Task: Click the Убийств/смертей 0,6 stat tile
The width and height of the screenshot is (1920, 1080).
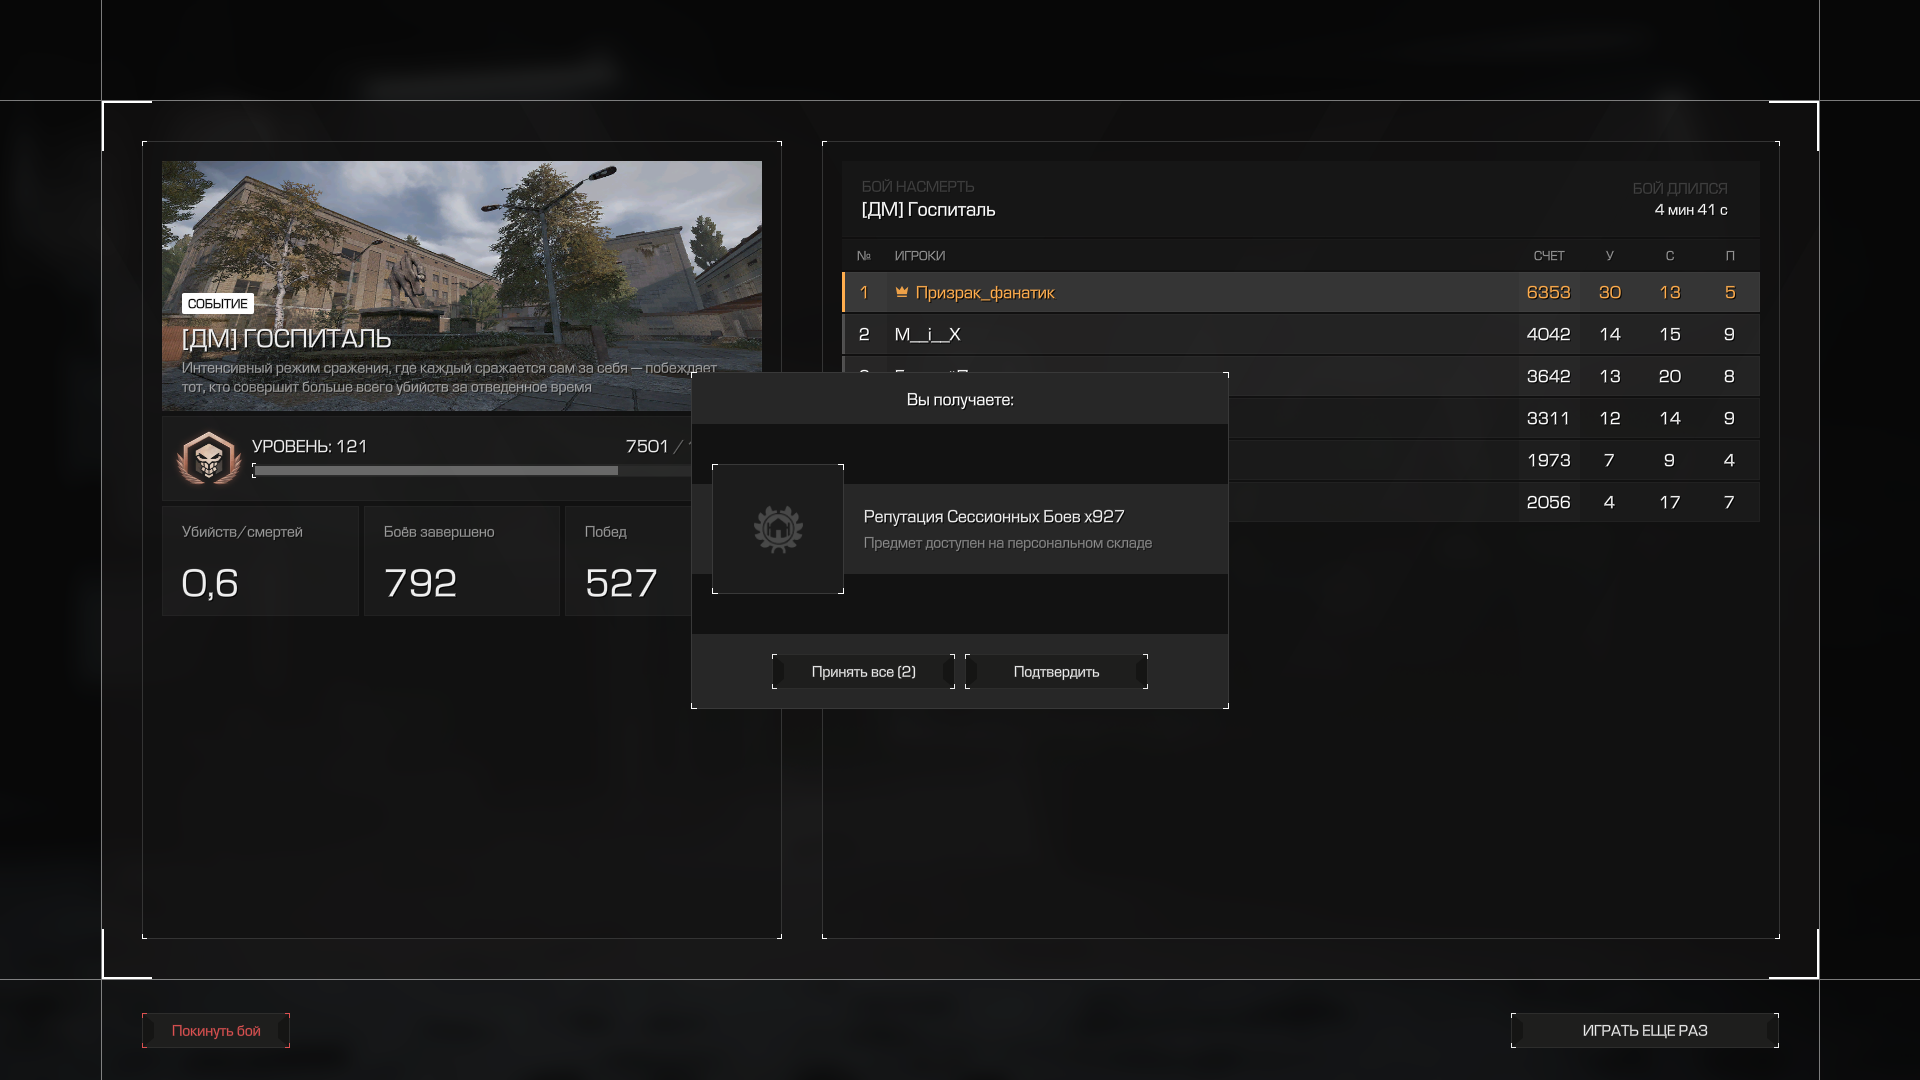Action: 260,561
